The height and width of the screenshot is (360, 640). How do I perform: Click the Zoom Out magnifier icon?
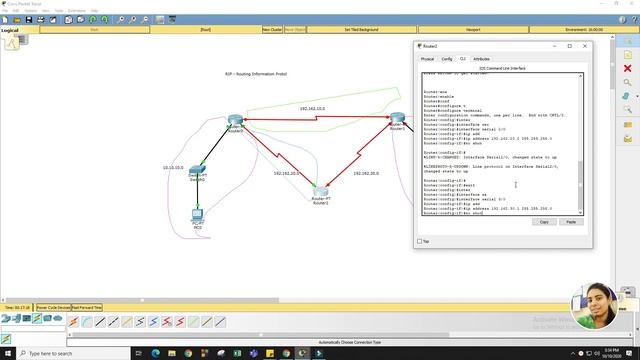[x=145, y=20]
